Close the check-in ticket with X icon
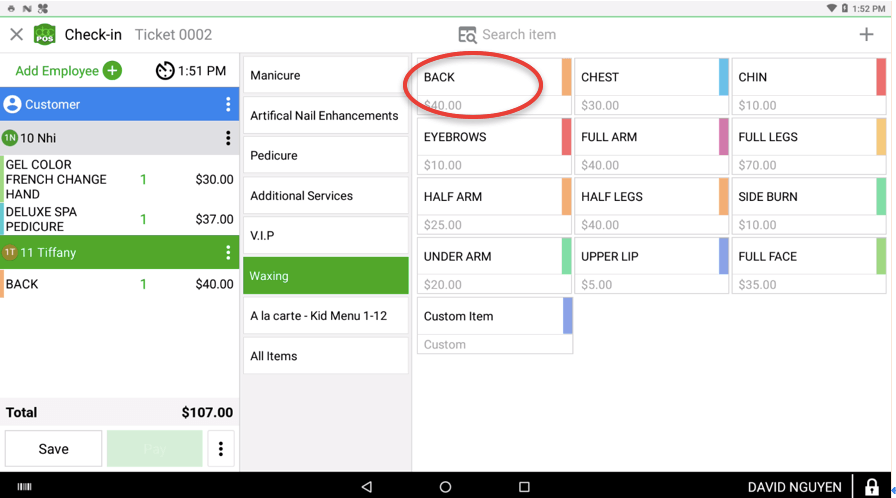 click(16, 35)
